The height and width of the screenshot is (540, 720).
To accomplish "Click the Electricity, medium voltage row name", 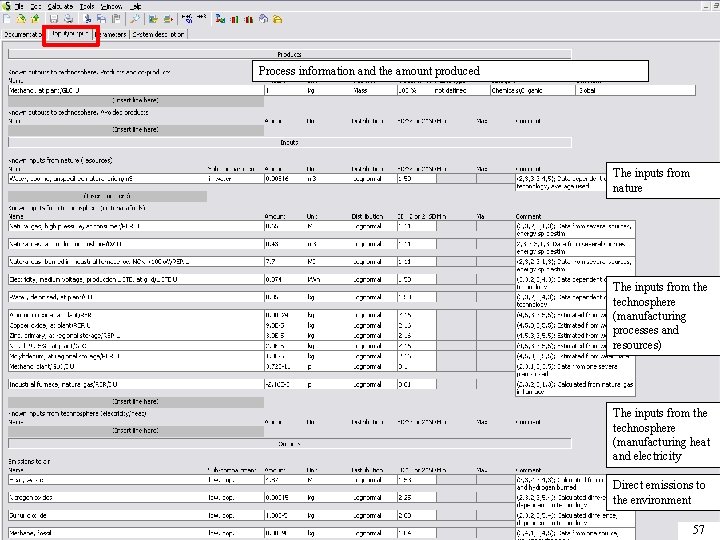I will coord(136,279).
